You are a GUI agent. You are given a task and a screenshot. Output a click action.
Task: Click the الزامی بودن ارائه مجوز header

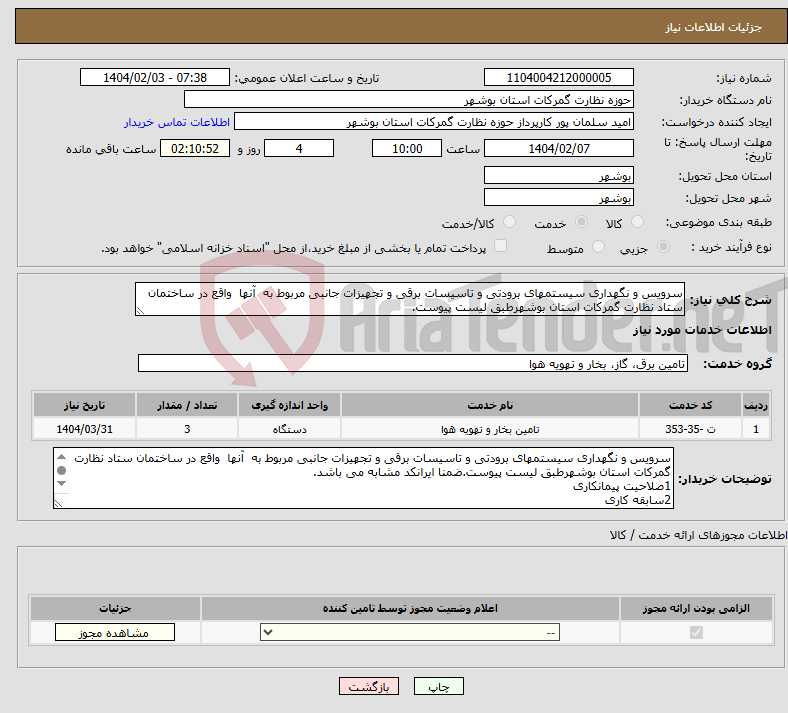coord(696,608)
